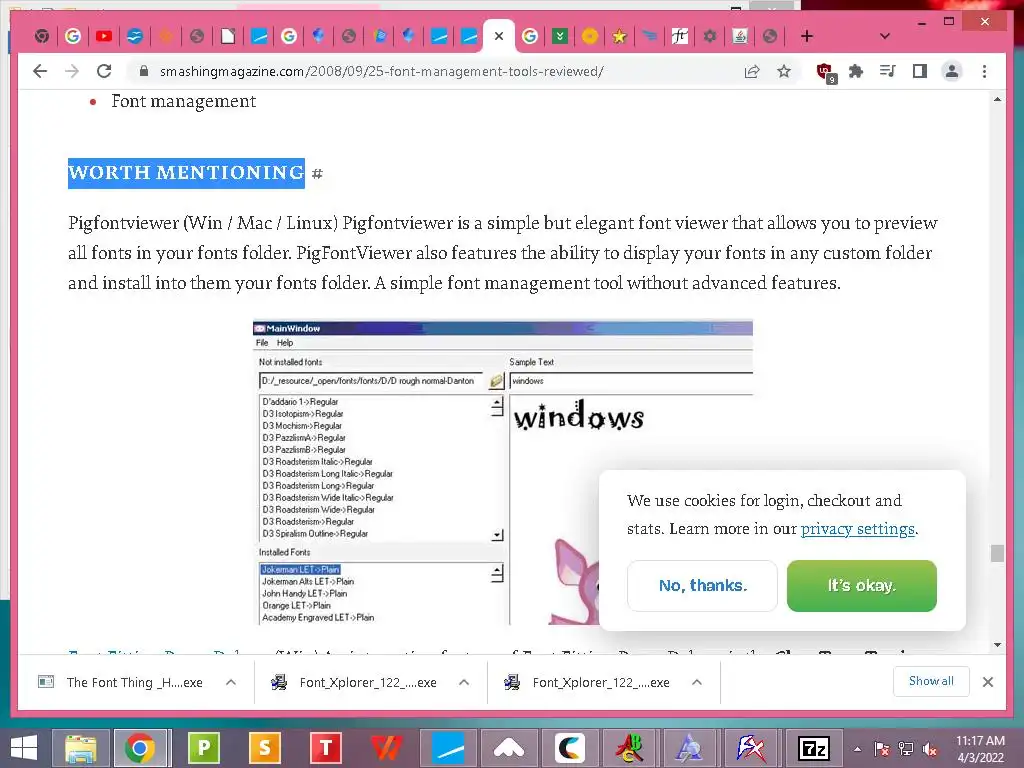Accept cookies with It's okay
Image resolution: width=1024 pixels, height=768 pixels.
(861, 586)
